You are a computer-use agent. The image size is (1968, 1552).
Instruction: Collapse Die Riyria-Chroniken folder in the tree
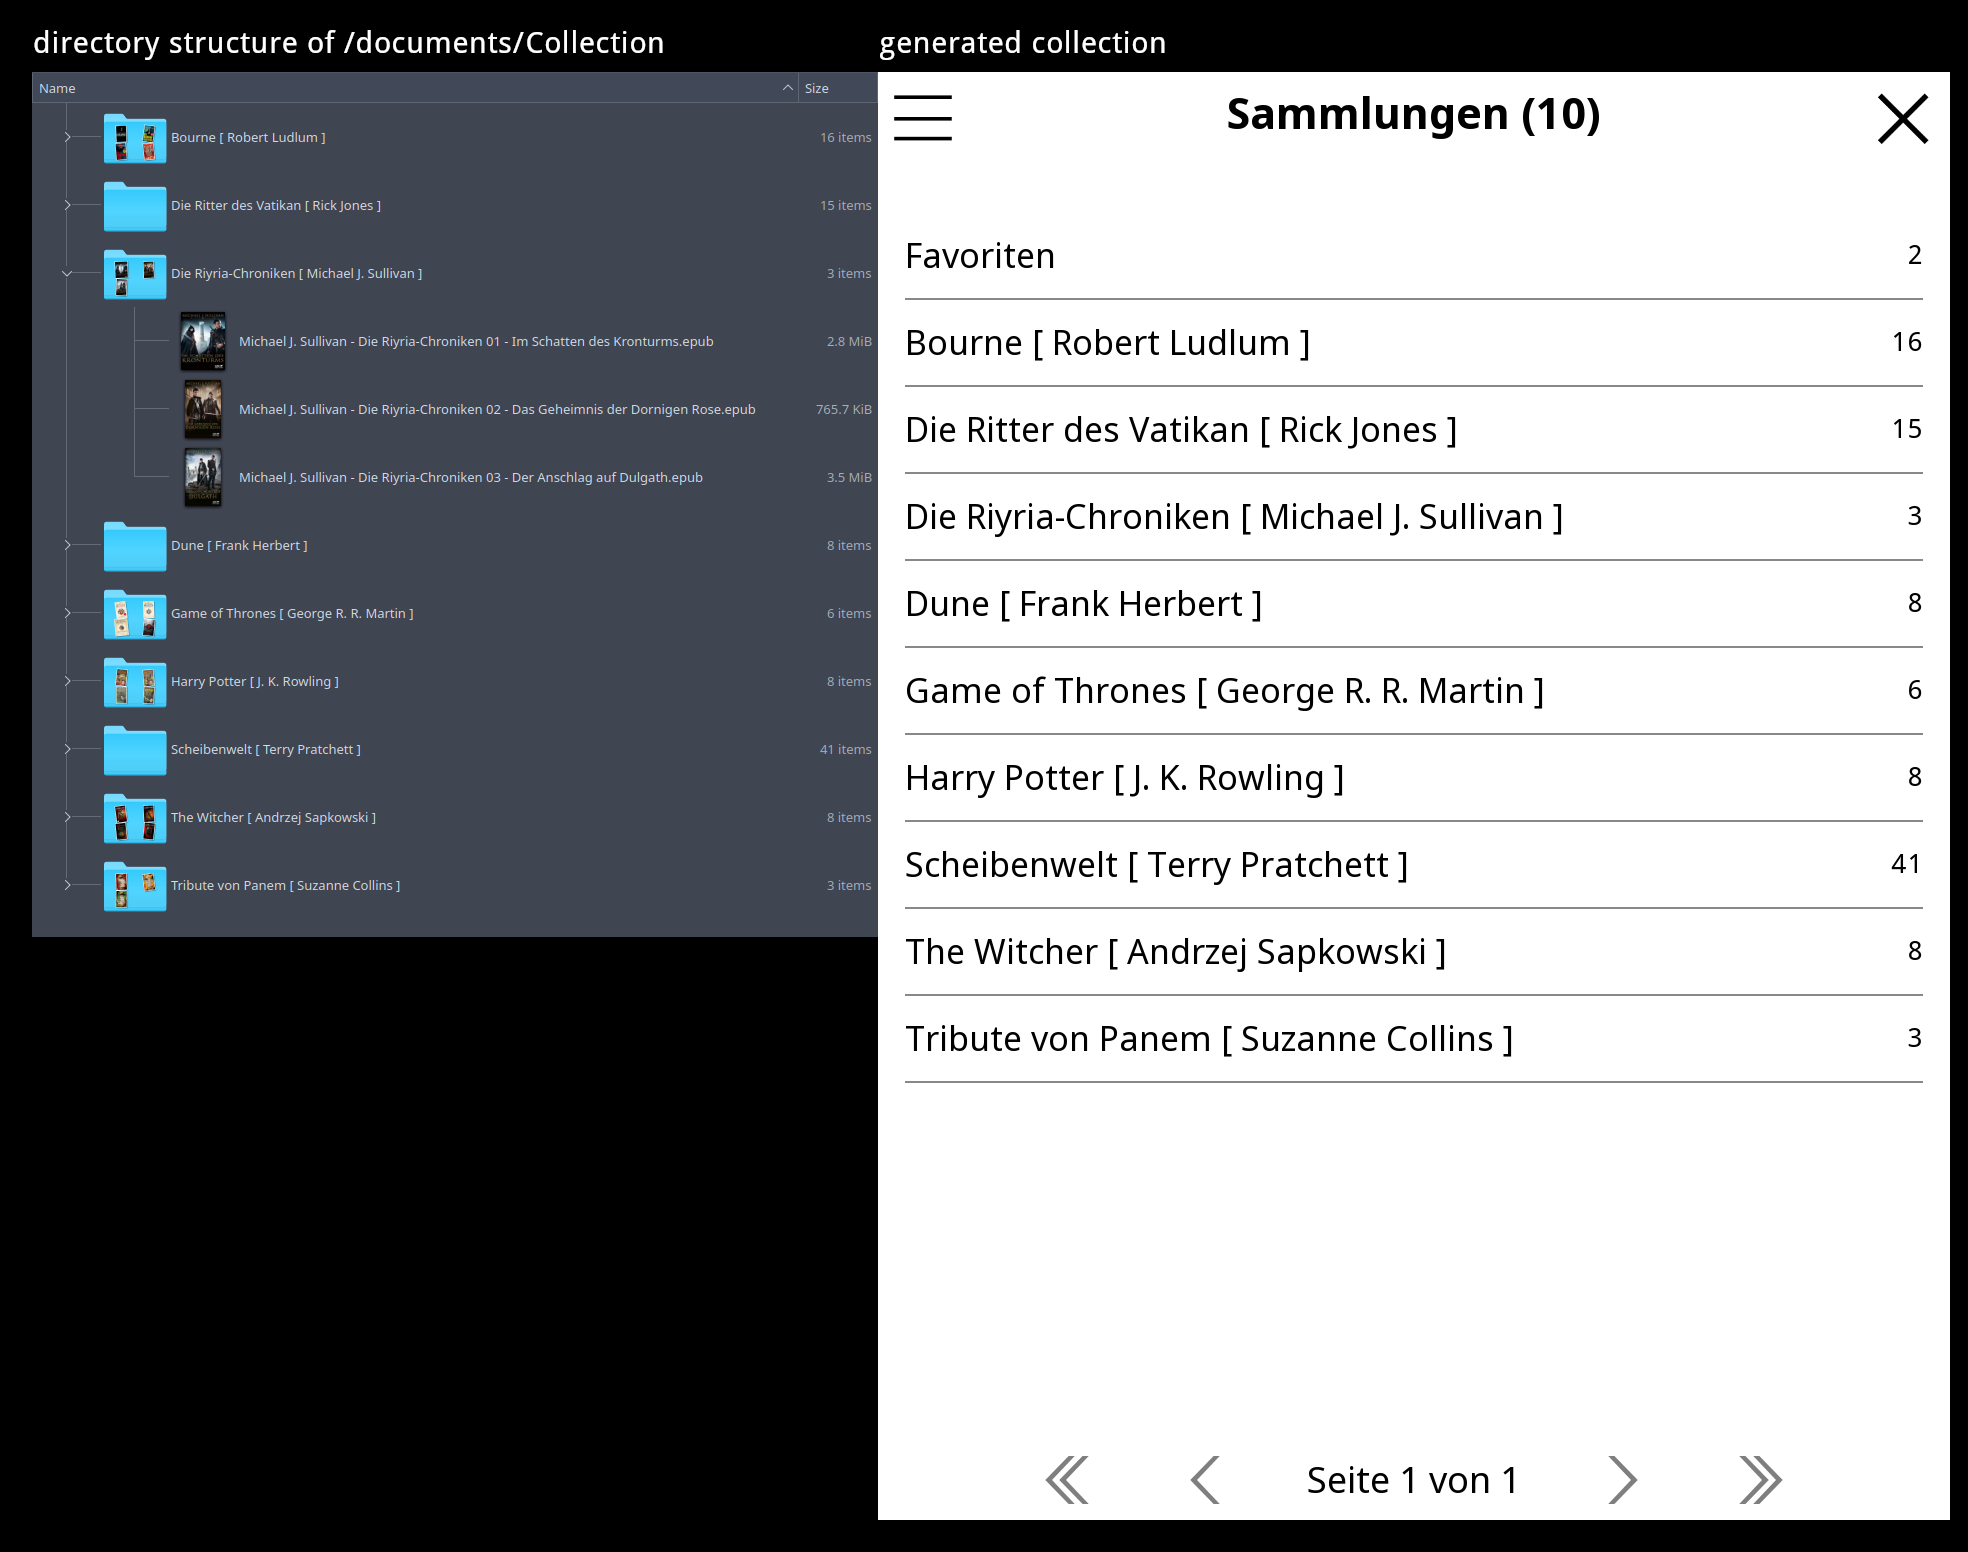[67, 273]
